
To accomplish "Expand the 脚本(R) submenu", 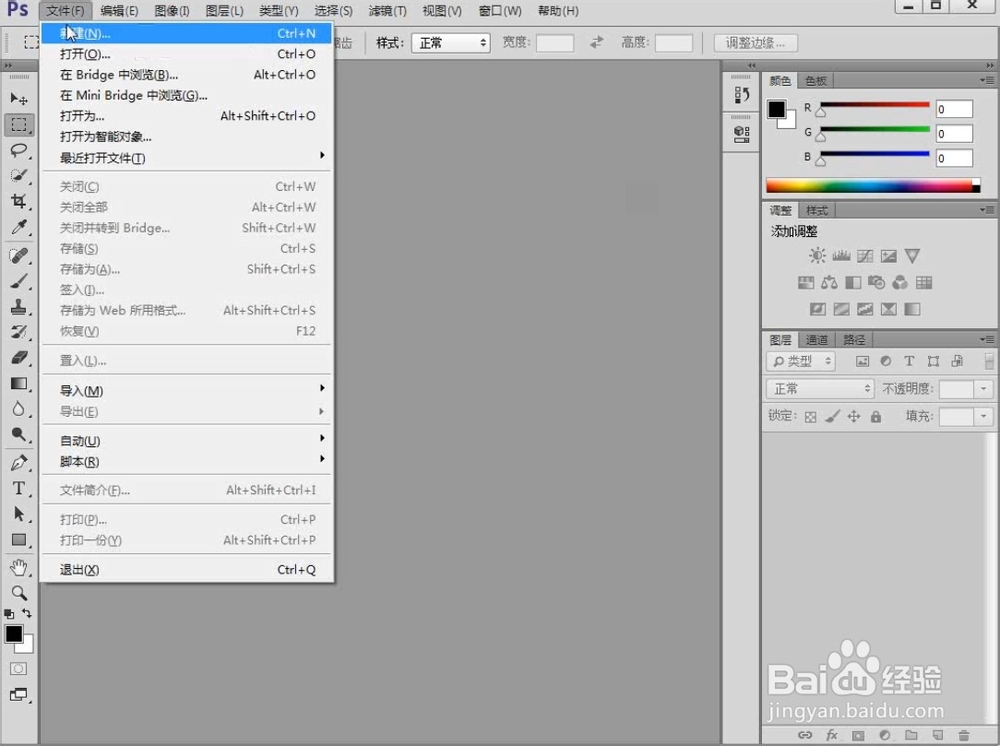I will [x=186, y=461].
